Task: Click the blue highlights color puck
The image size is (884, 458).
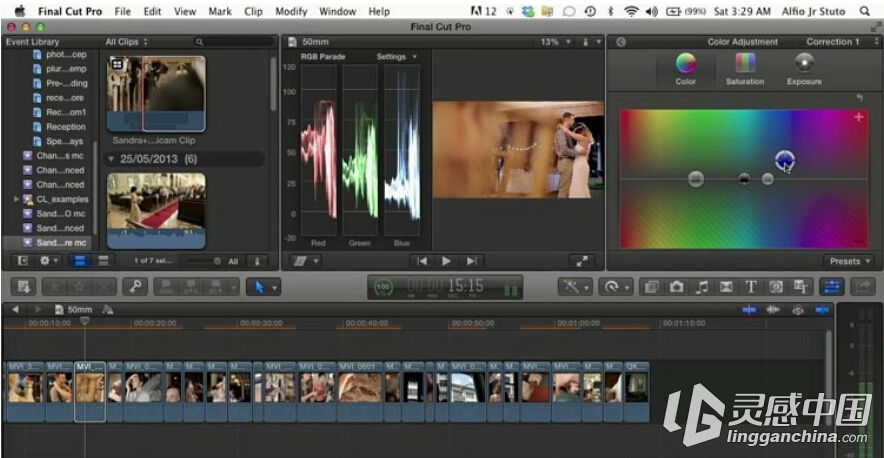Action: pos(784,160)
